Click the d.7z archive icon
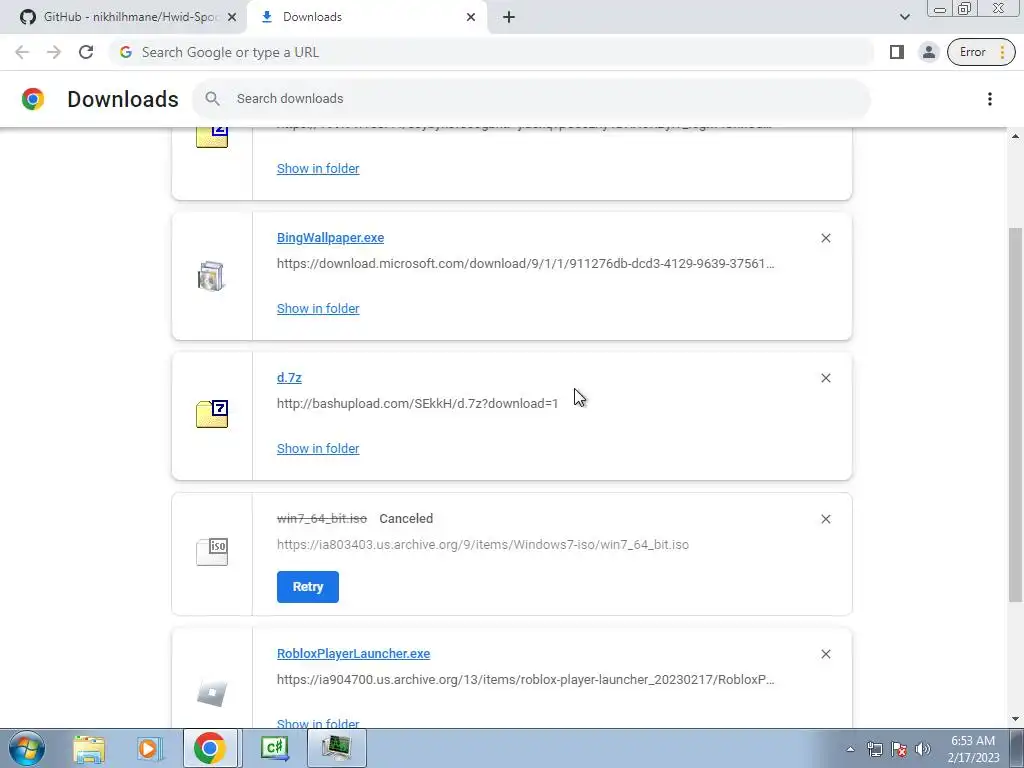Image resolution: width=1024 pixels, height=768 pixels. [212, 414]
